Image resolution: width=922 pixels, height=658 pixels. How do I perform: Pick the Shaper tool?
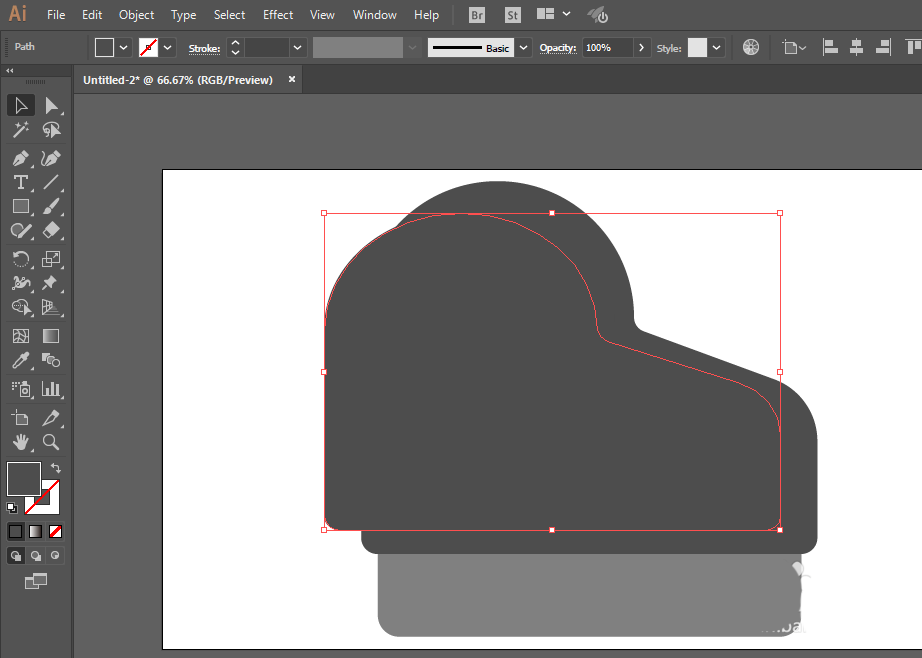point(21,231)
